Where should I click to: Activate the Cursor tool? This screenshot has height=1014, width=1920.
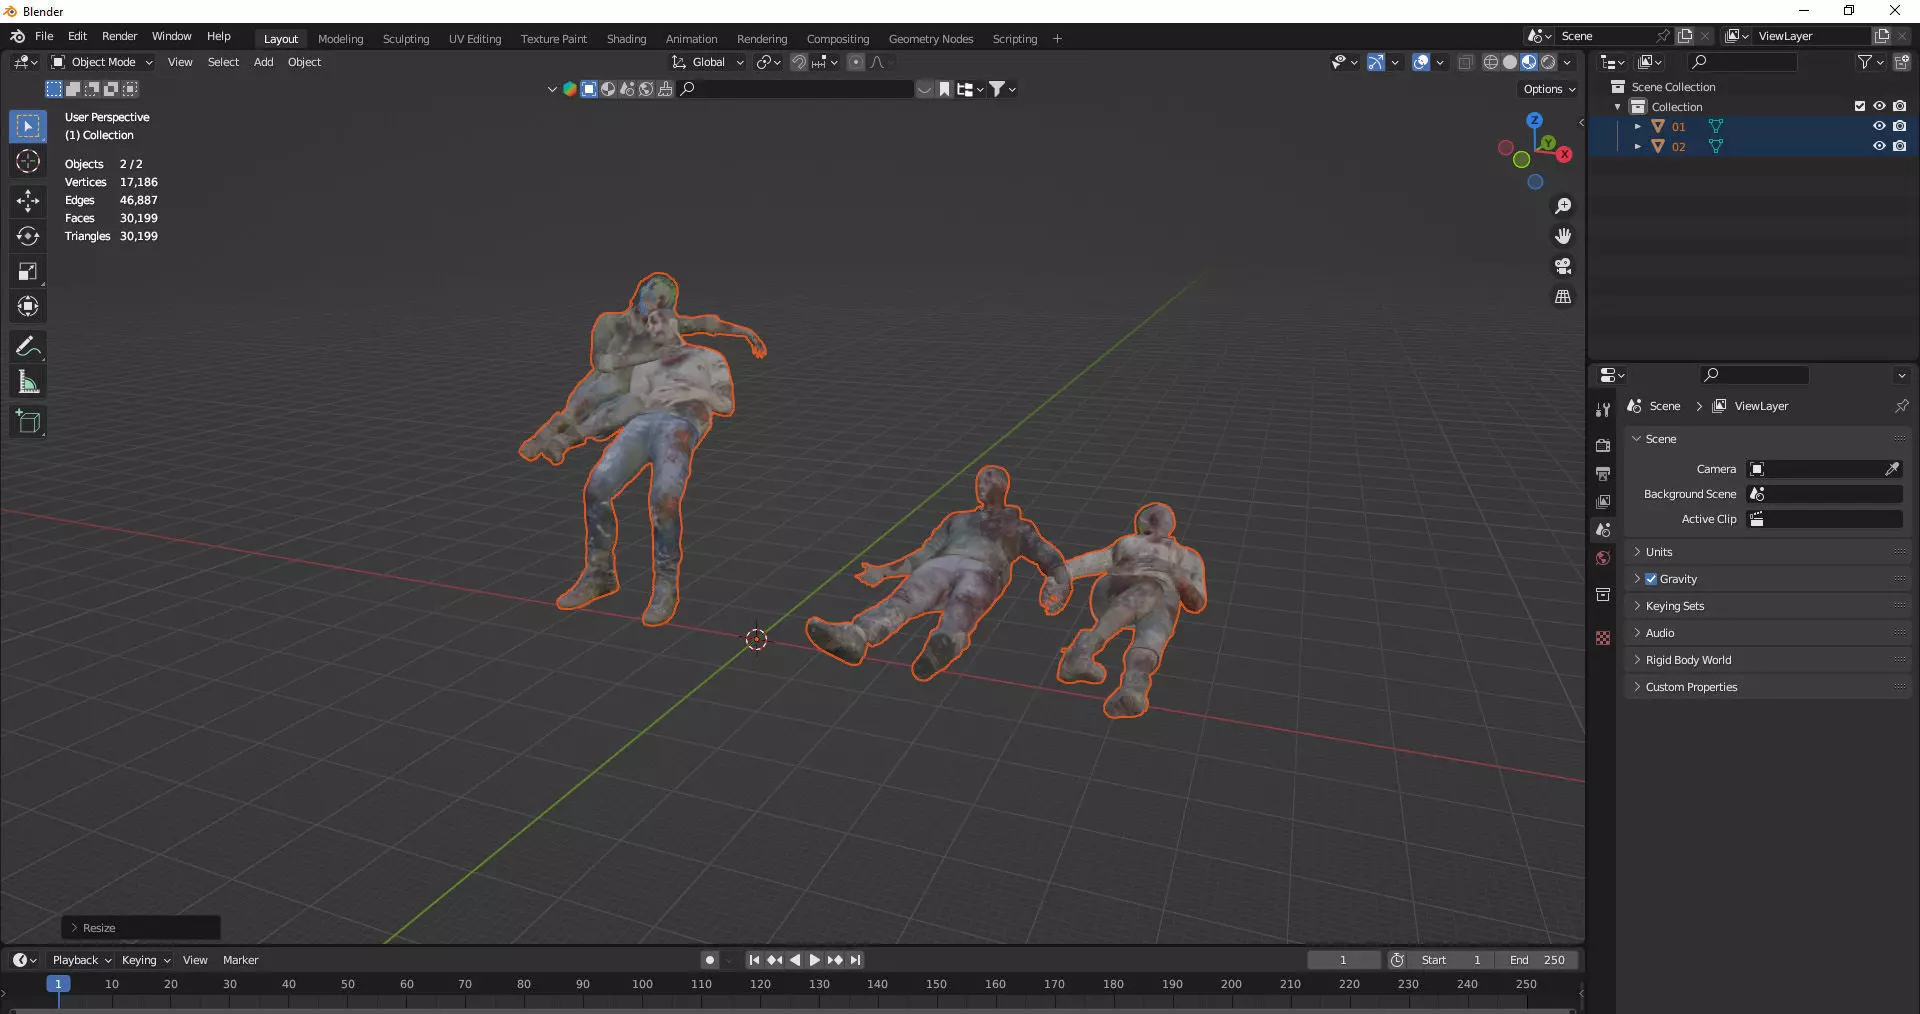point(28,161)
